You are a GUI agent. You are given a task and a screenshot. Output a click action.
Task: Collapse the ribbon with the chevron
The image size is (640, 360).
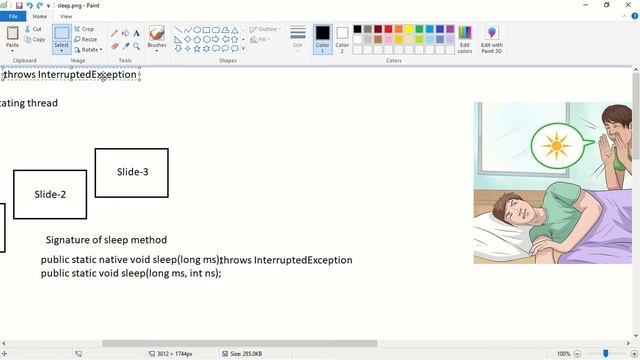pyautogui.click(x=624, y=16)
